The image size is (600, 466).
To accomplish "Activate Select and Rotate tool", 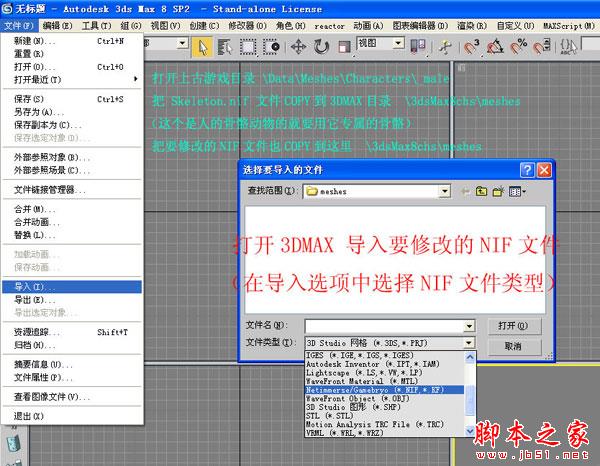I will click(321, 47).
